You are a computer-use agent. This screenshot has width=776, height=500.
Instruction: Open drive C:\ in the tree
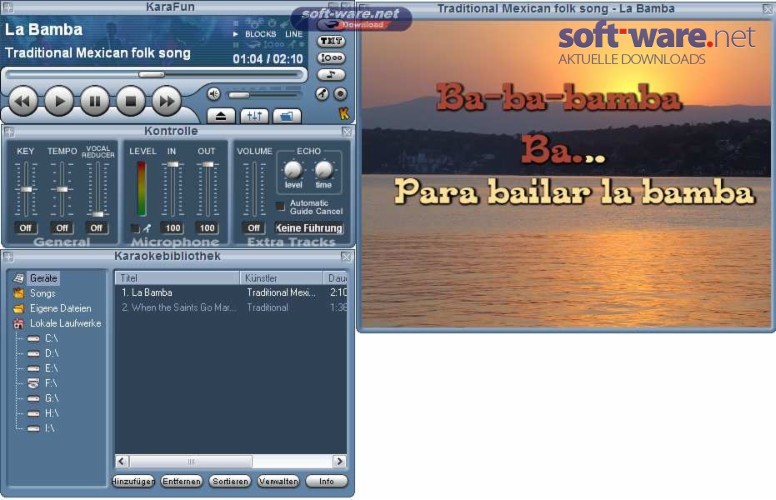51,339
